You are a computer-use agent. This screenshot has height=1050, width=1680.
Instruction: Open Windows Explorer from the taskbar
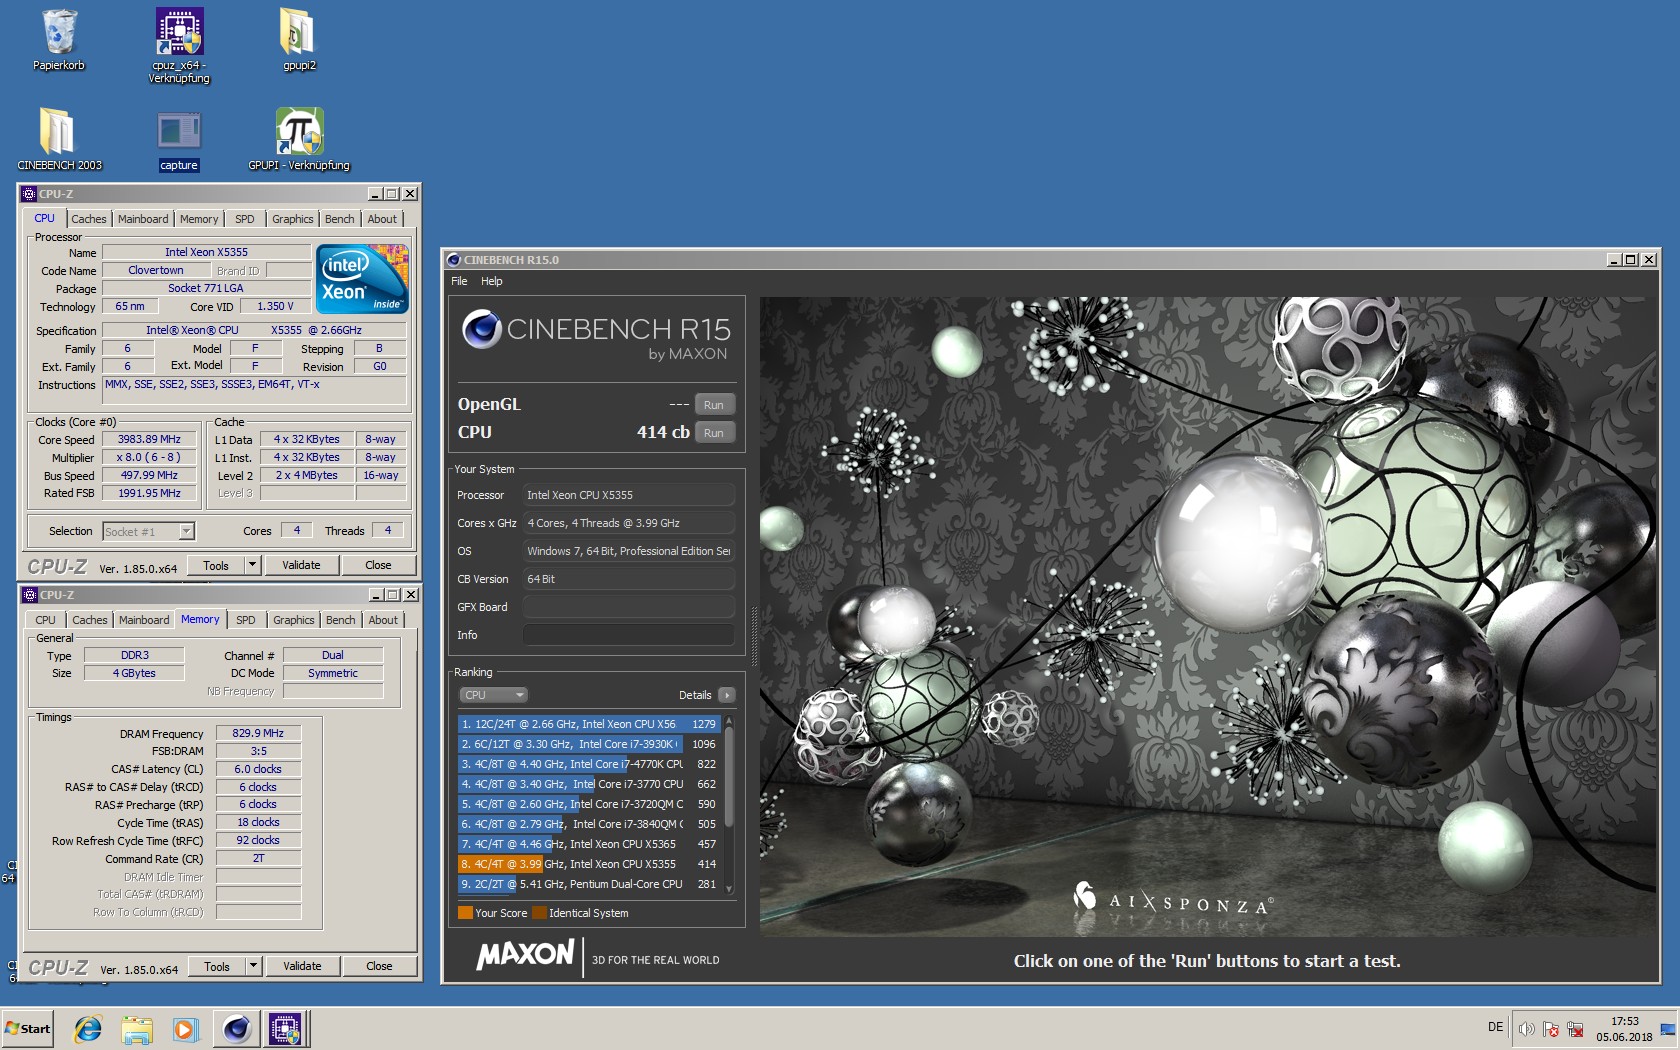(137, 1029)
